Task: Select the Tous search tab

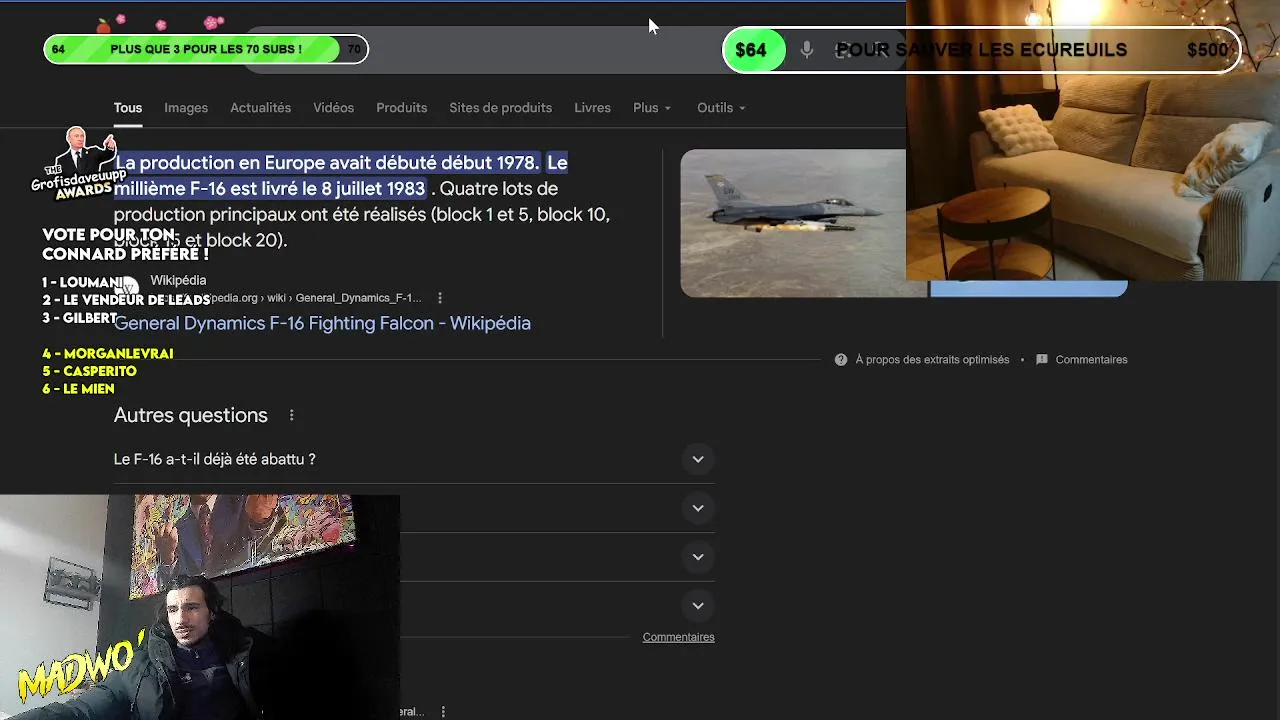Action: click(127, 108)
